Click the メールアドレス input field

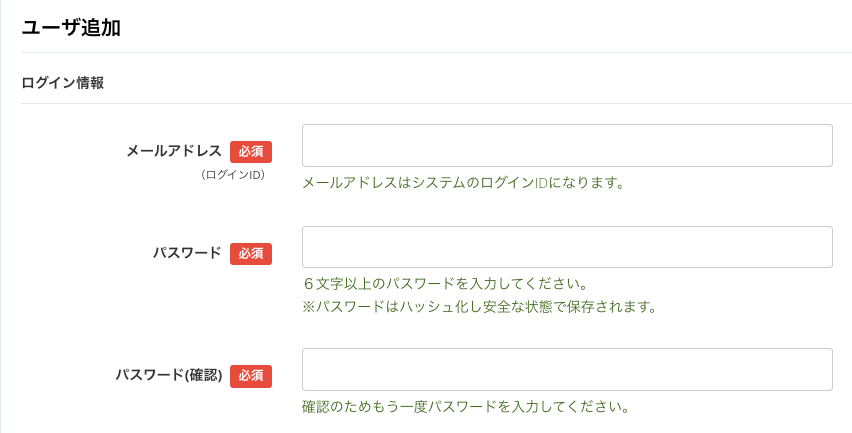click(x=567, y=146)
